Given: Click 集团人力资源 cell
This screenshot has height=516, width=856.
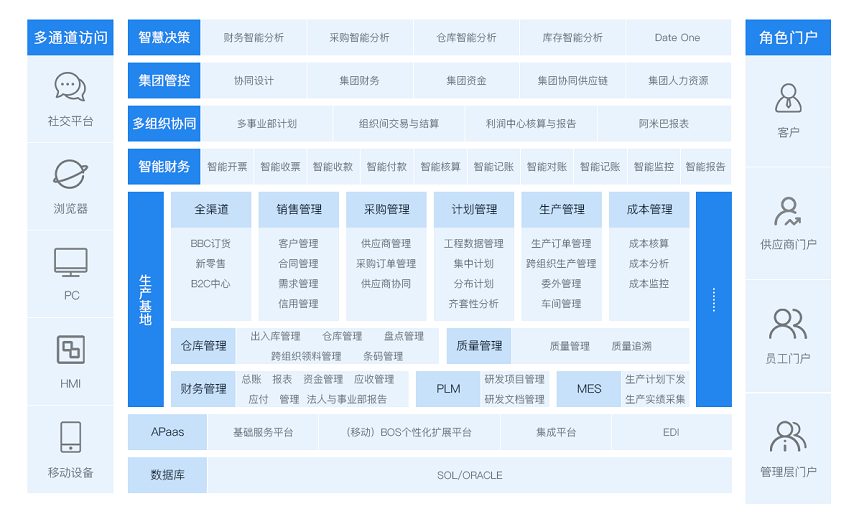Looking at the screenshot, I should [677, 80].
